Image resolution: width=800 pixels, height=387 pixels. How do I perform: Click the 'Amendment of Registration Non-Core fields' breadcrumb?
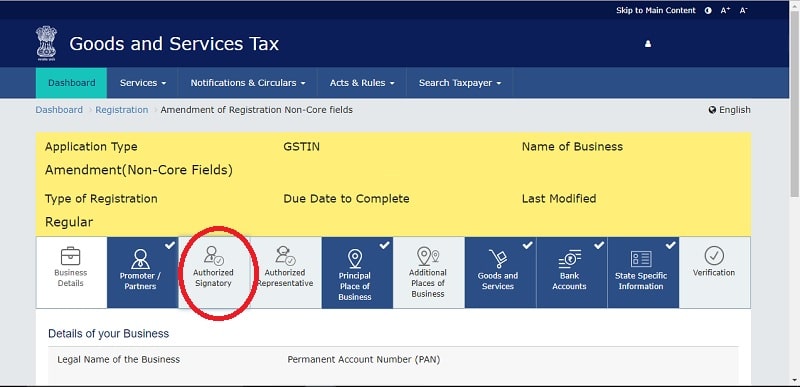tap(257, 110)
